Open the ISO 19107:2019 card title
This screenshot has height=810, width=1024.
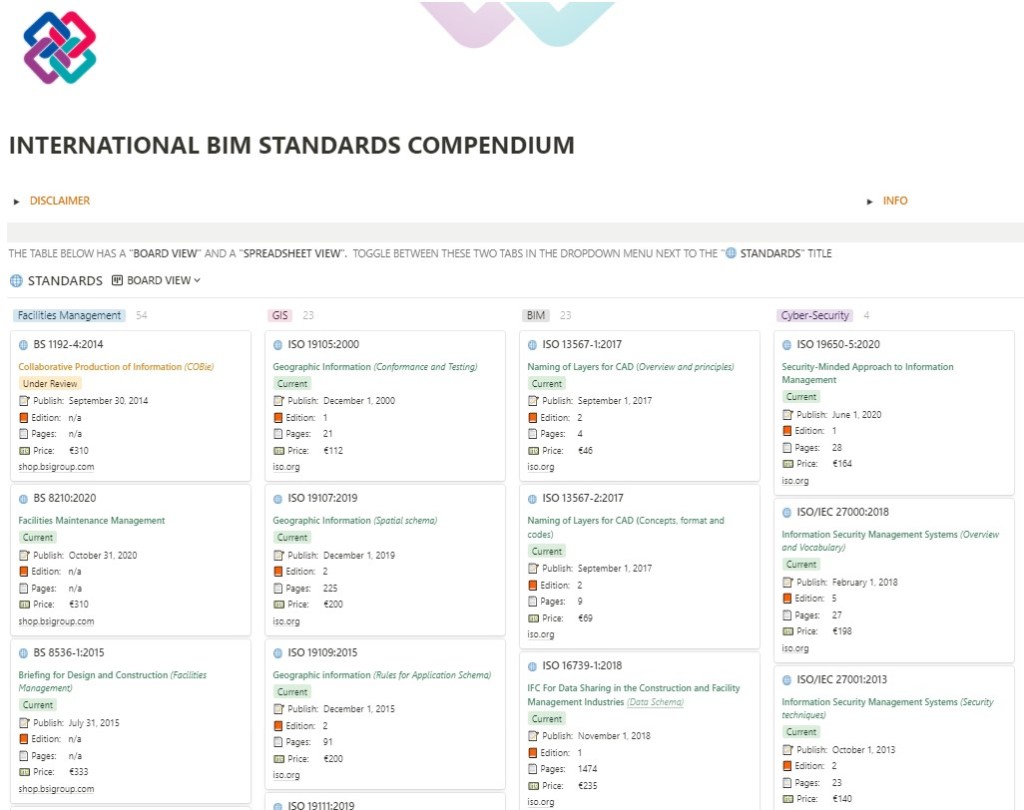[322, 498]
